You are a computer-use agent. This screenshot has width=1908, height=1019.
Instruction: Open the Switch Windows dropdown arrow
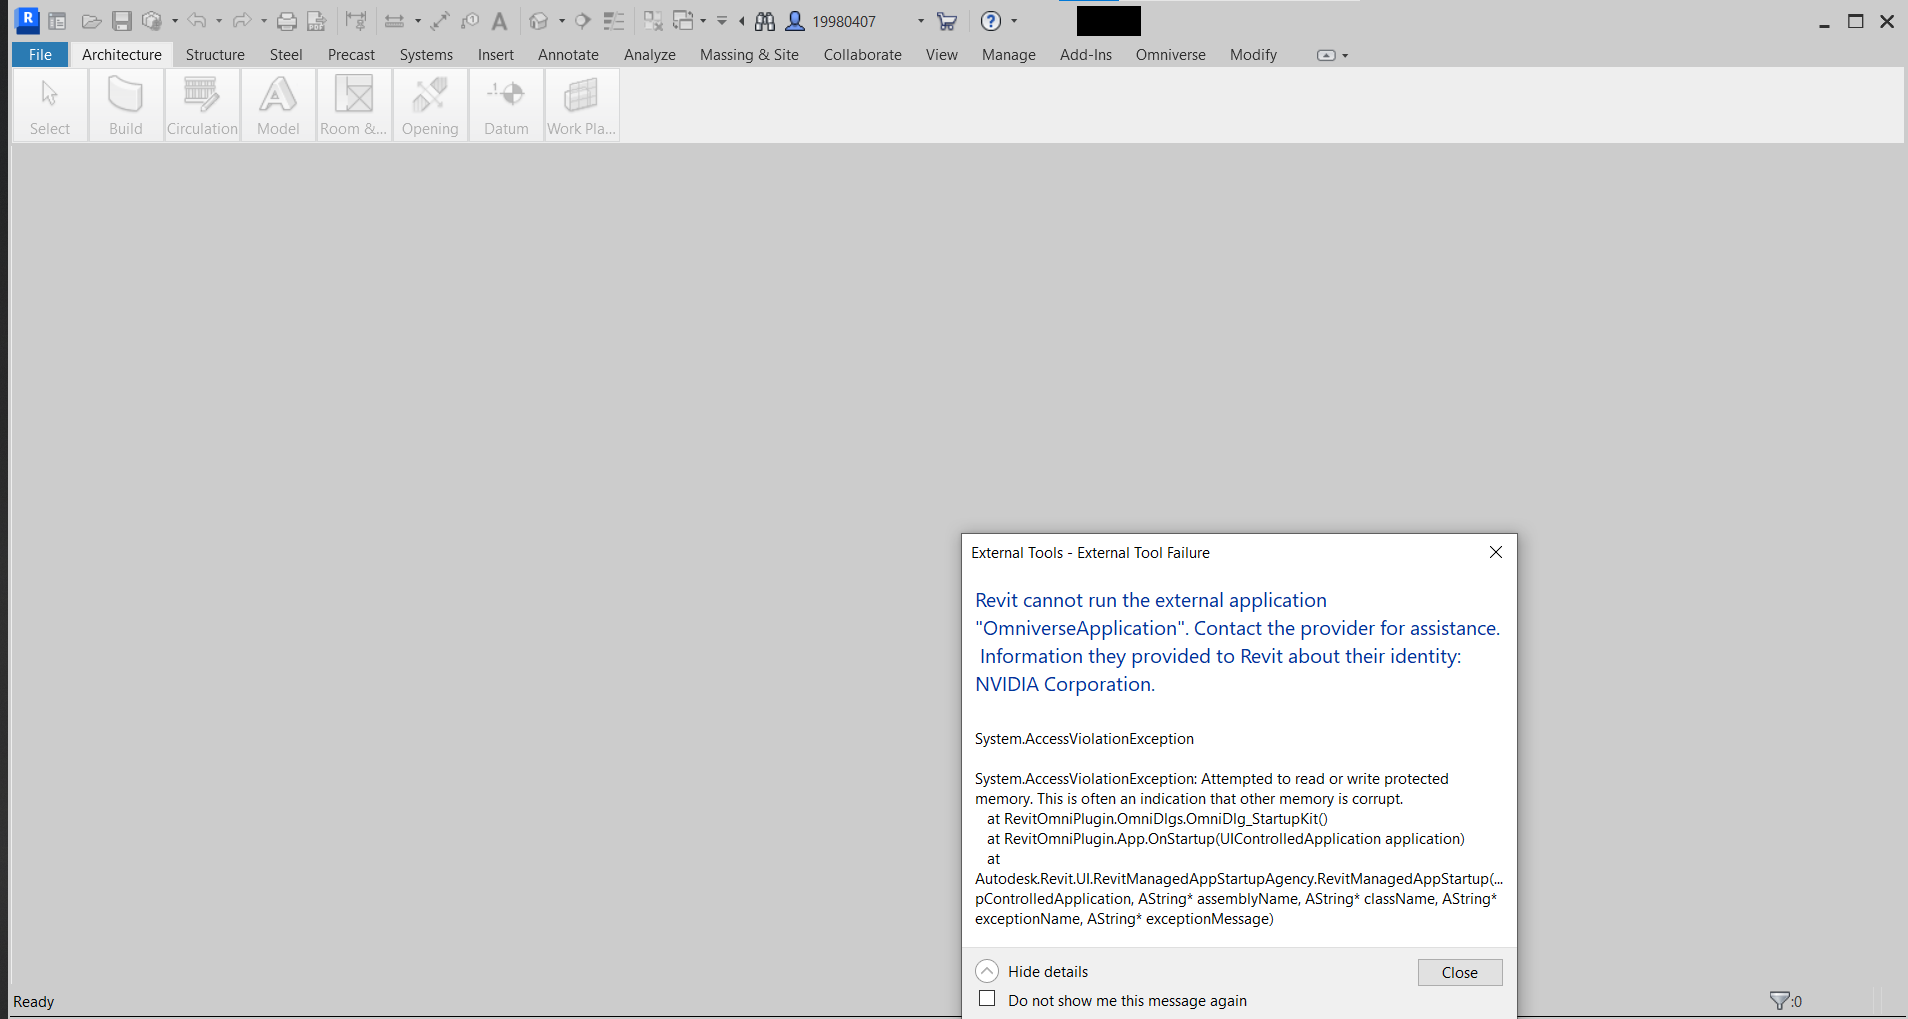pyautogui.click(x=703, y=21)
